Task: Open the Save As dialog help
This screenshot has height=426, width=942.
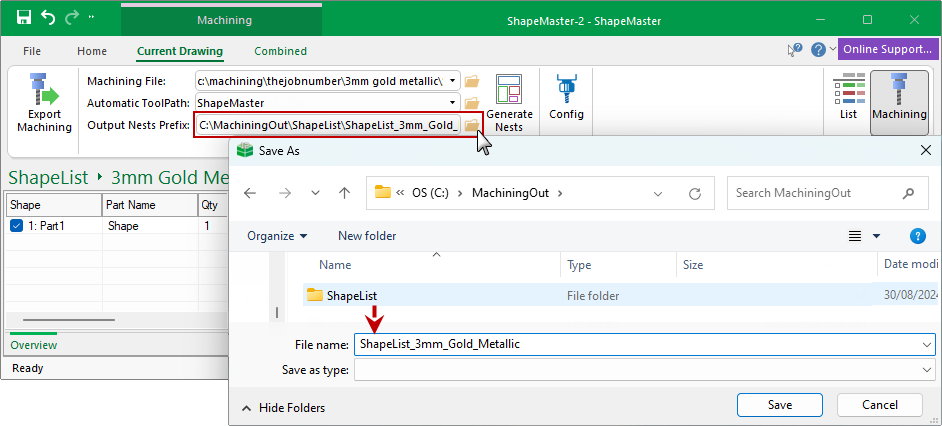Action: click(917, 236)
